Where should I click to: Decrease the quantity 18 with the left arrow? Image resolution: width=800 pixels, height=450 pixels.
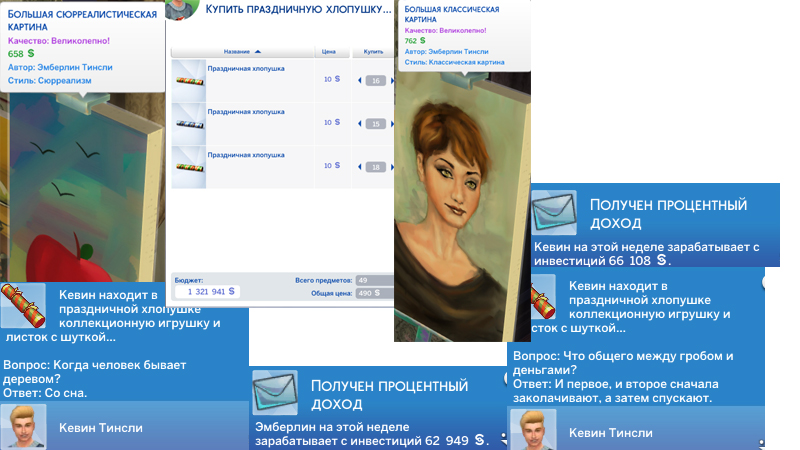coord(360,167)
